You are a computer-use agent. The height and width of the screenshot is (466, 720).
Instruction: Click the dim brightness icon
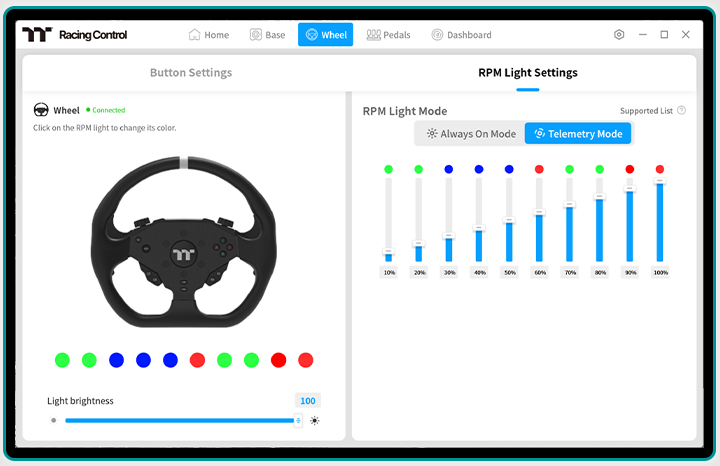[54, 420]
